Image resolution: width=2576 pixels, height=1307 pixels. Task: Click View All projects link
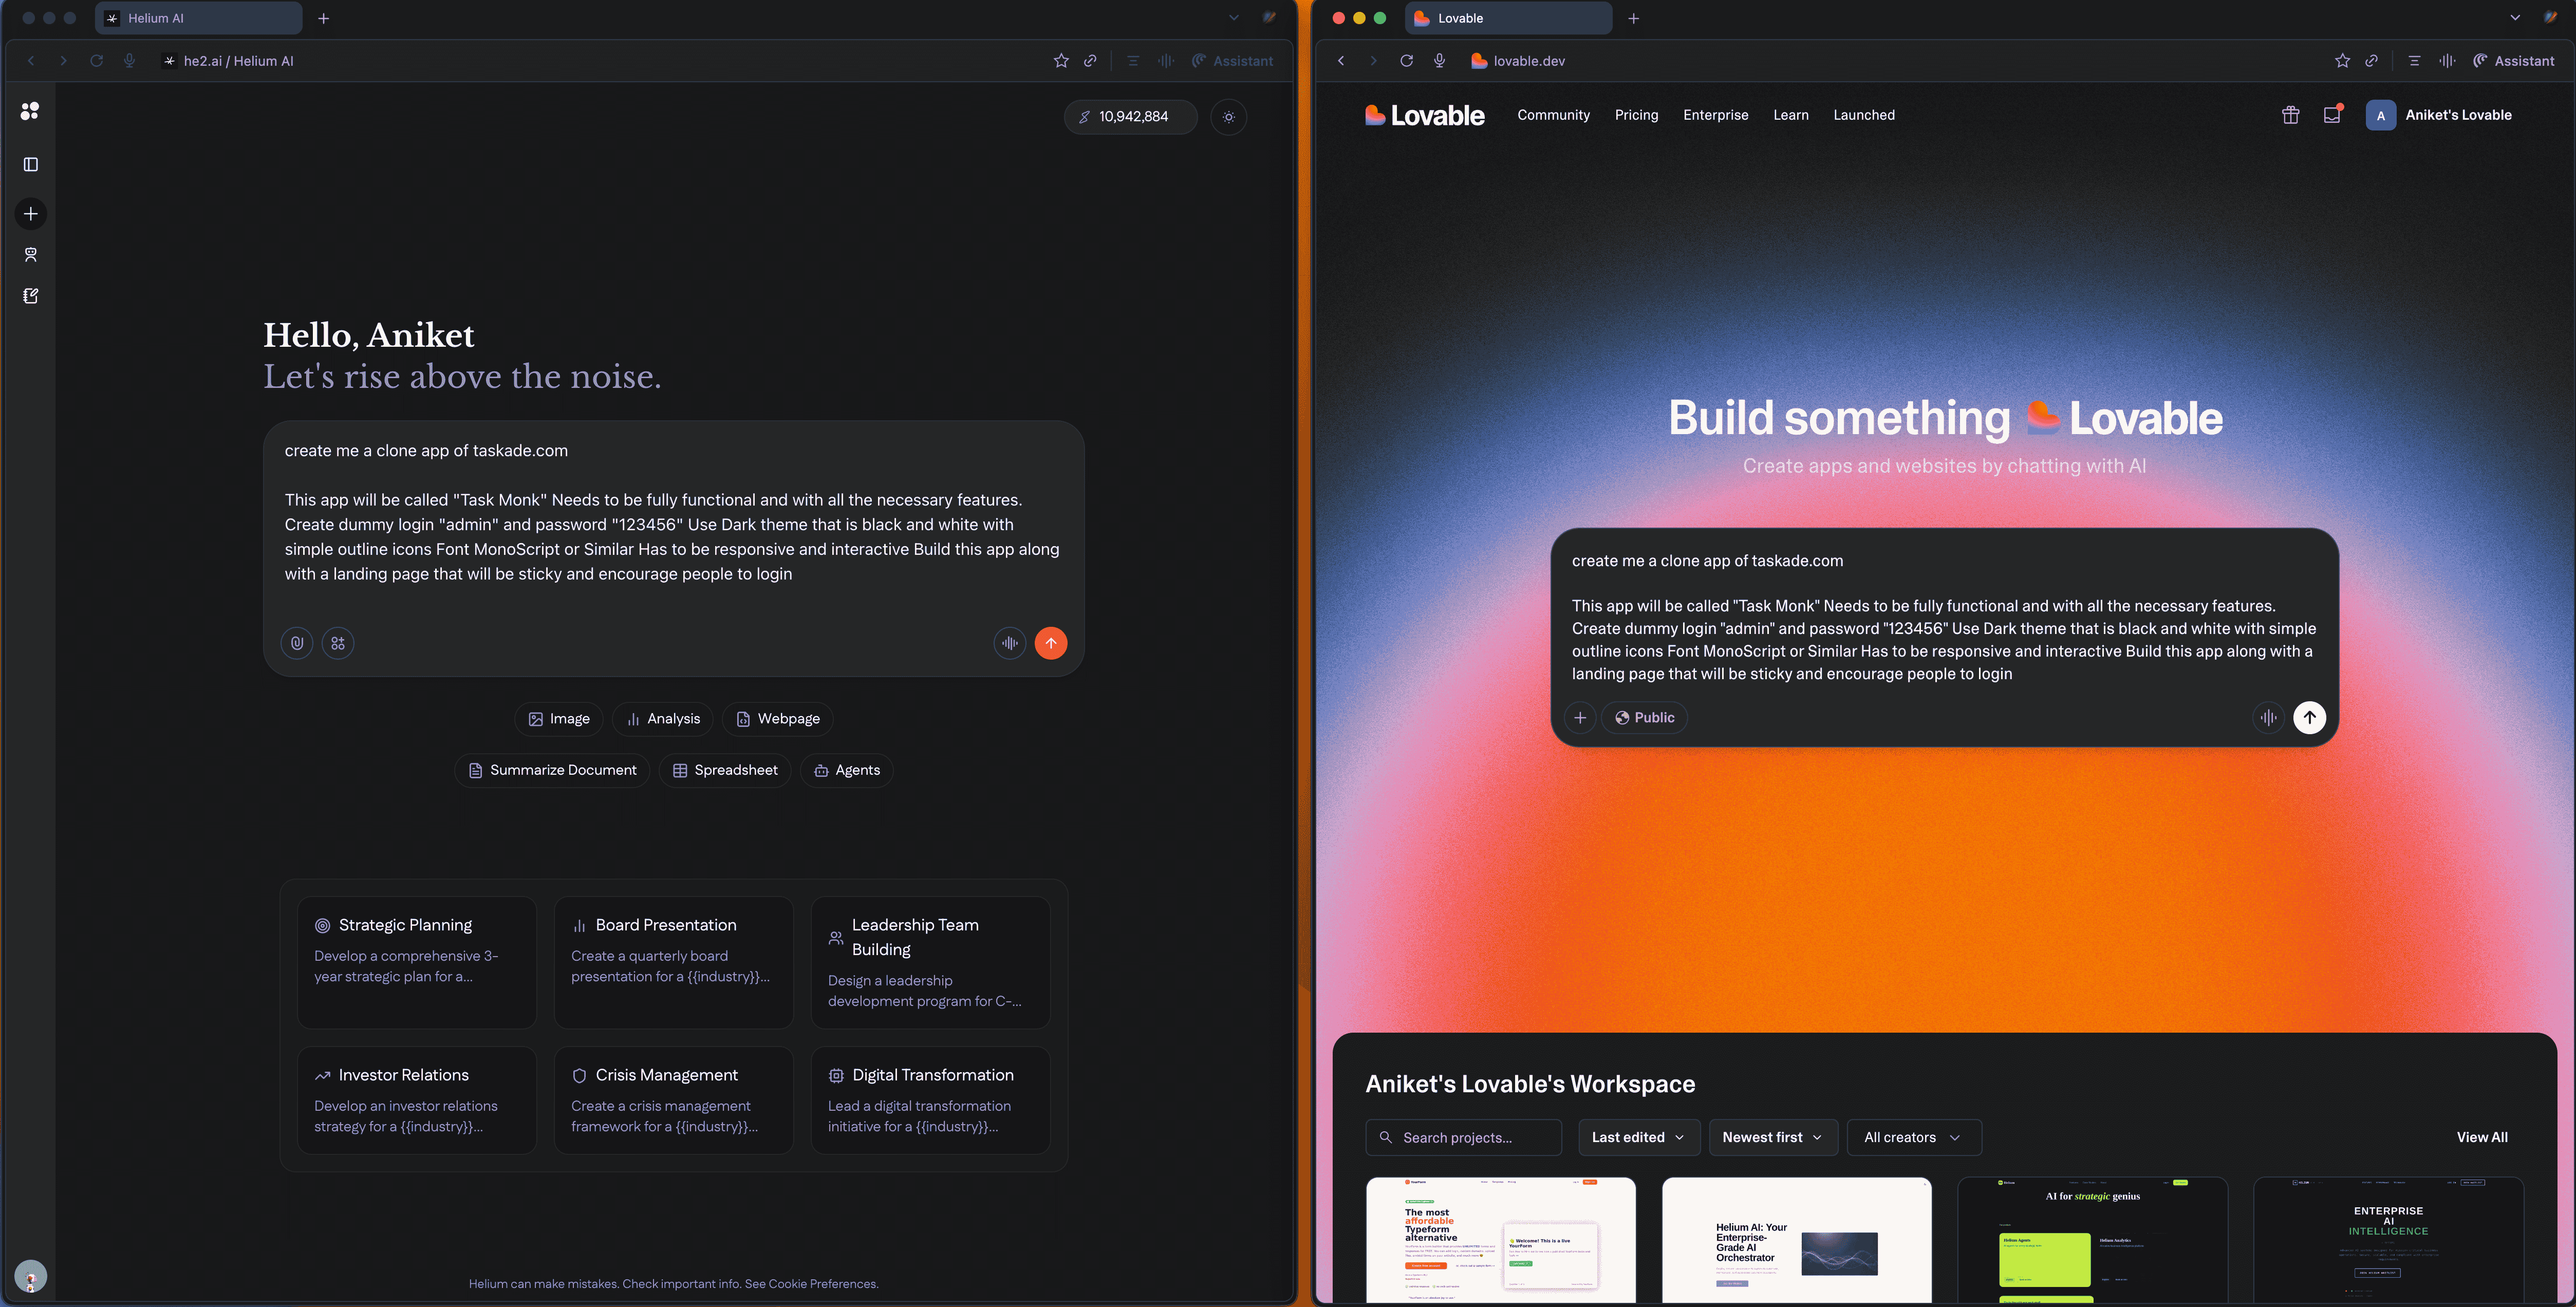click(x=2482, y=1138)
